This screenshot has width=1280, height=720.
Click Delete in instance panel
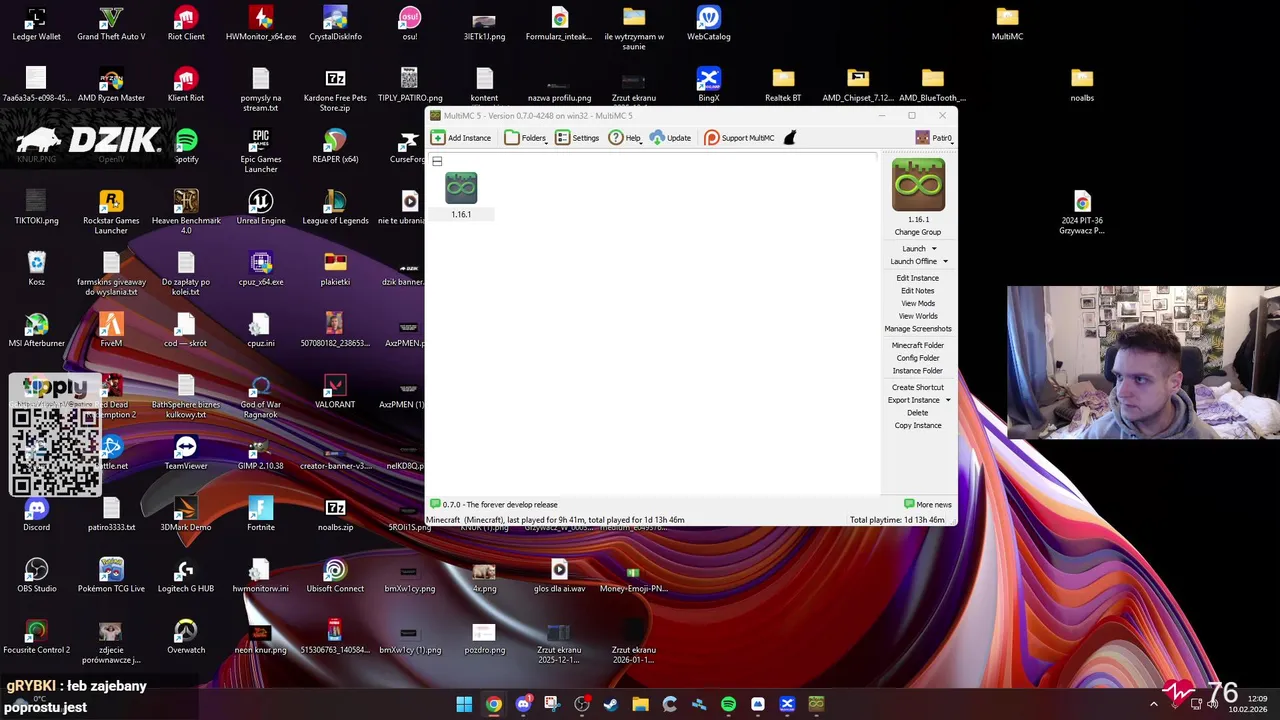click(x=918, y=413)
